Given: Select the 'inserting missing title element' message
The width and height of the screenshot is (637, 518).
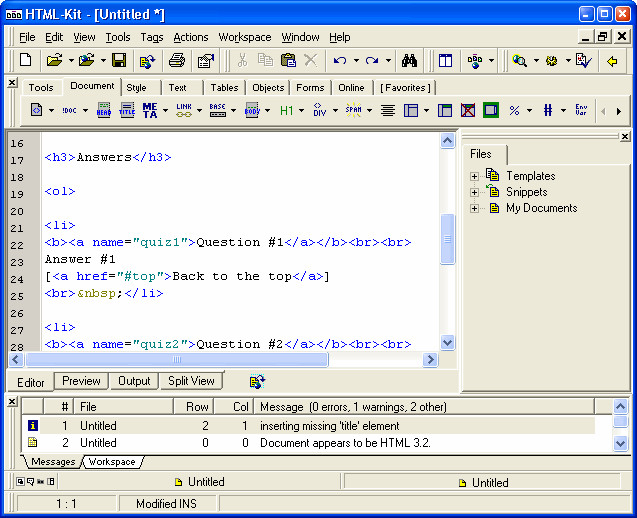Looking at the screenshot, I should tap(308, 426).
